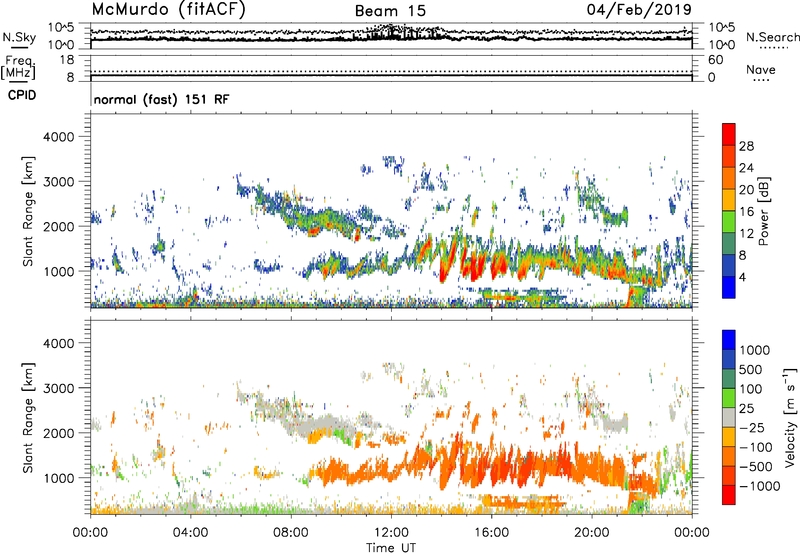Click the 4000 tick label on the velocity panel

click(x=58, y=343)
